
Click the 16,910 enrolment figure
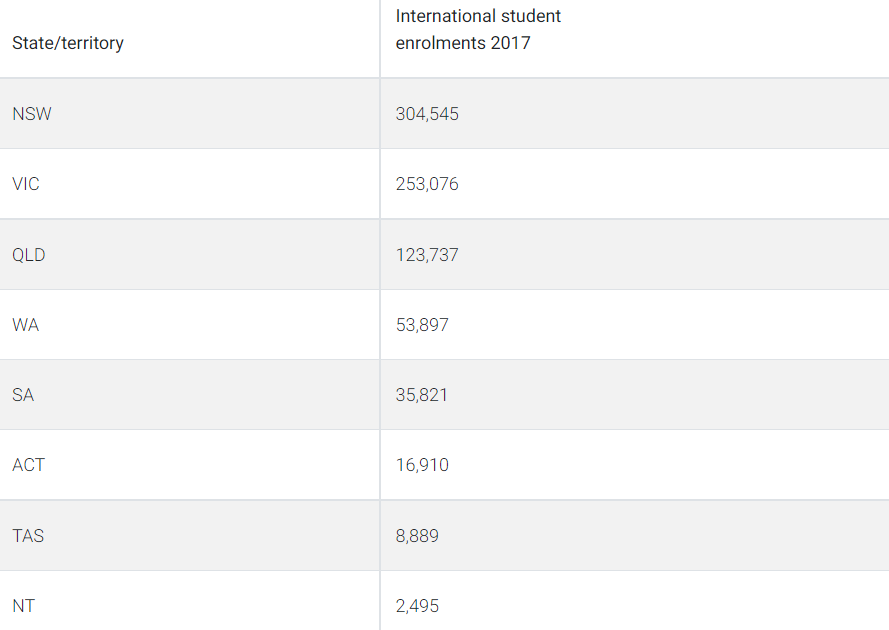(422, 465)
